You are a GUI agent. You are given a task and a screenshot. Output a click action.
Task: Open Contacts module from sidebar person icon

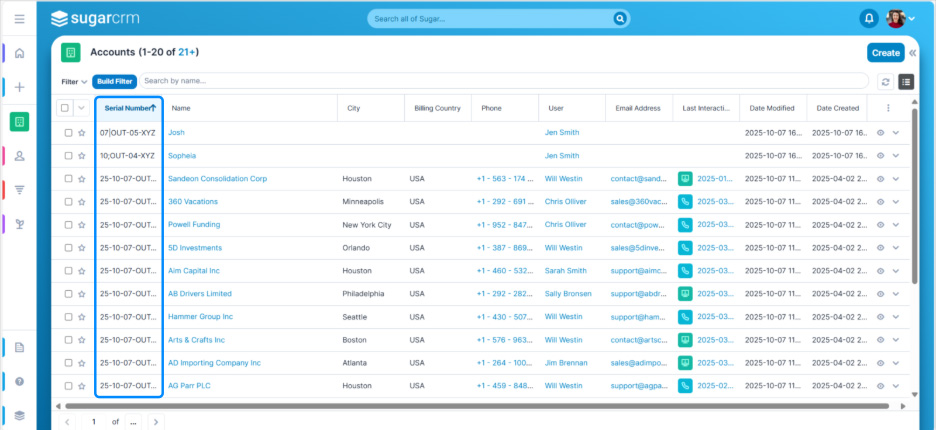[19, 156]
